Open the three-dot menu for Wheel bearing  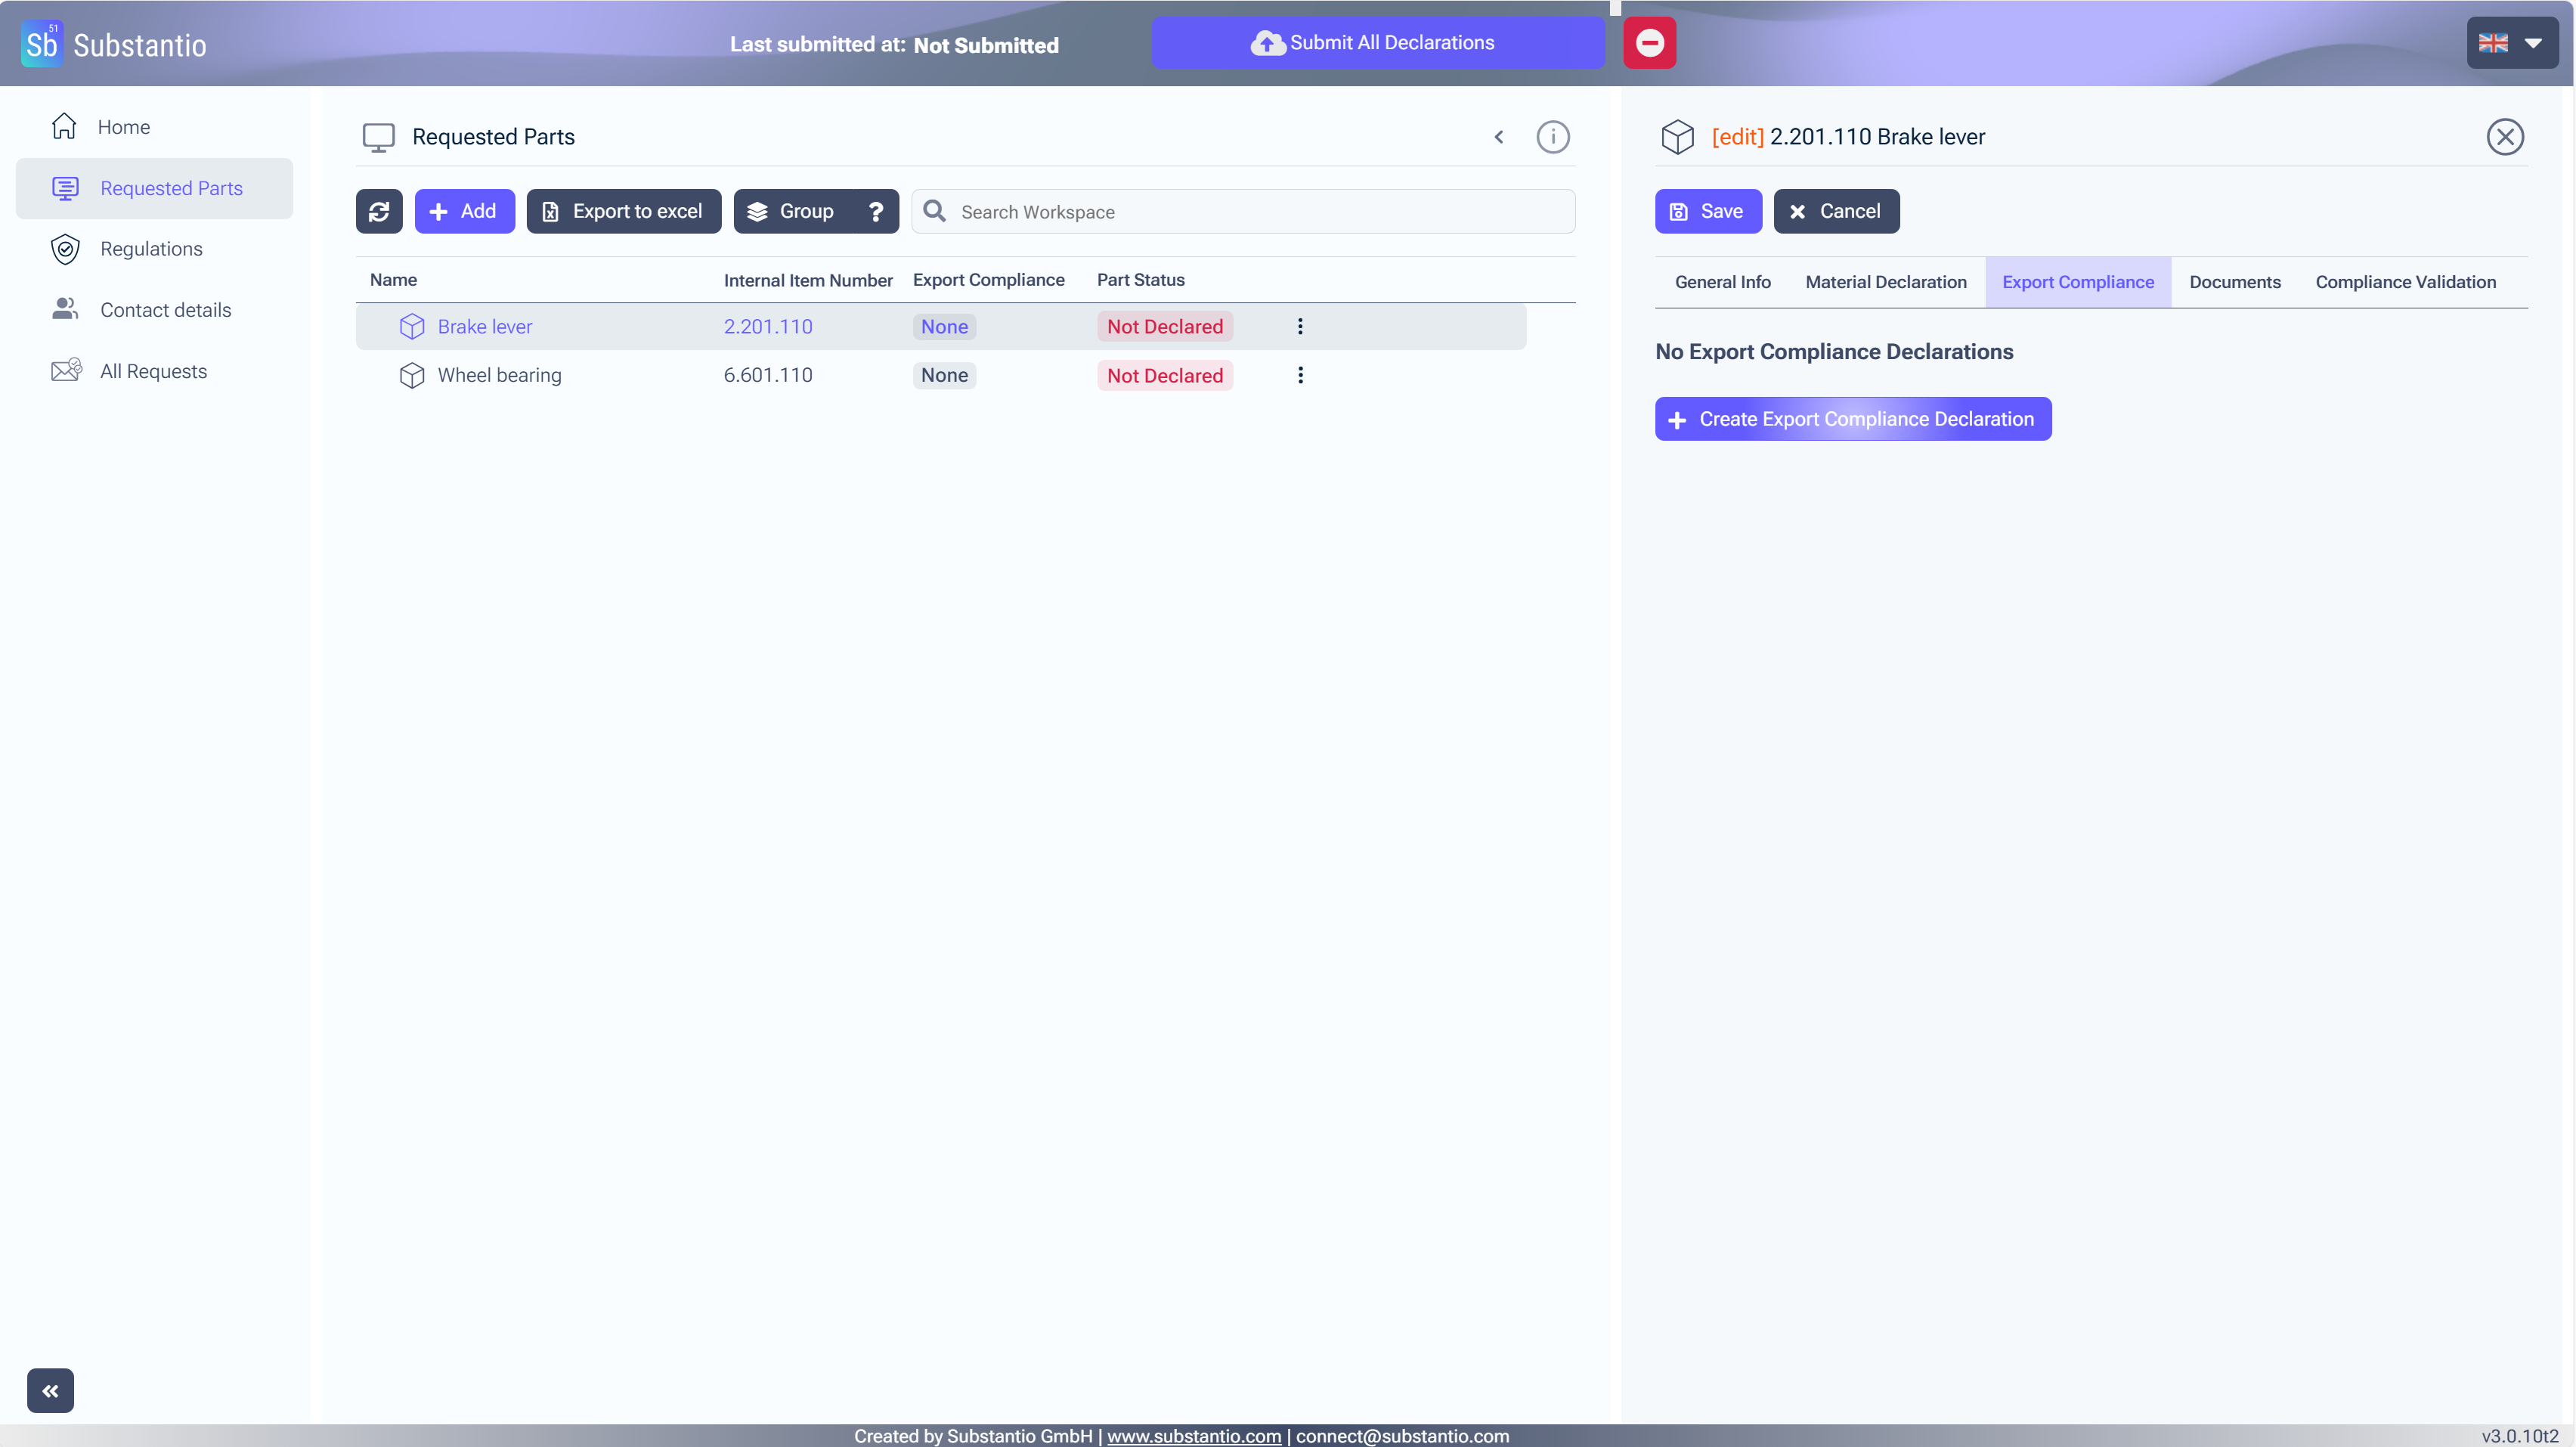(x=1299, y=375)
